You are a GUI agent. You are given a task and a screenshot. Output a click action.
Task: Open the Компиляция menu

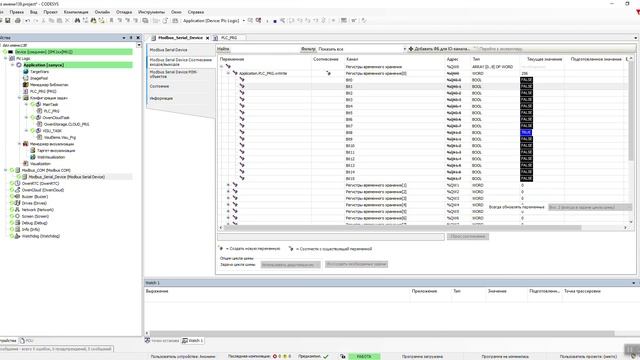76,12
